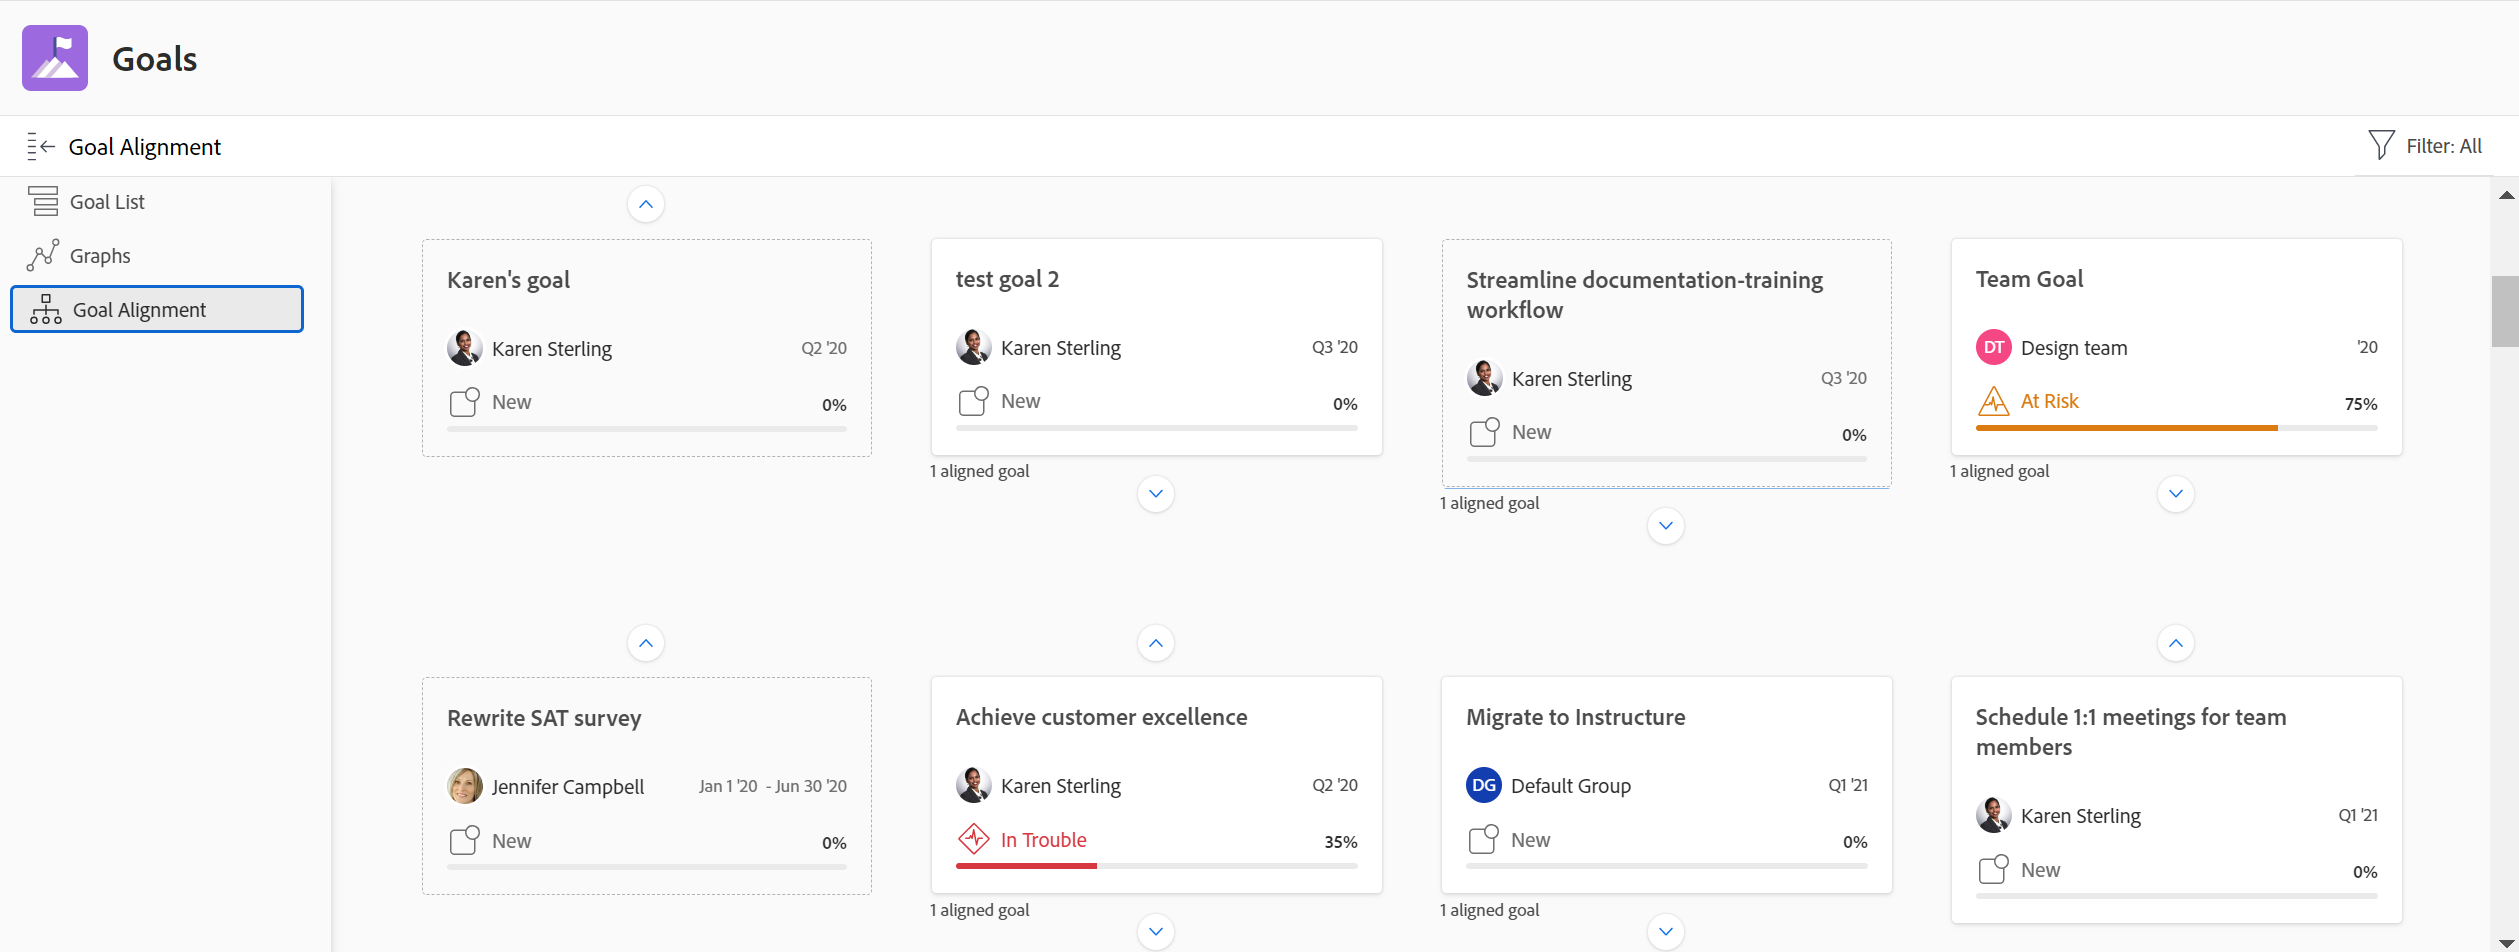Switch to the Graphs view

coord(100,256)
